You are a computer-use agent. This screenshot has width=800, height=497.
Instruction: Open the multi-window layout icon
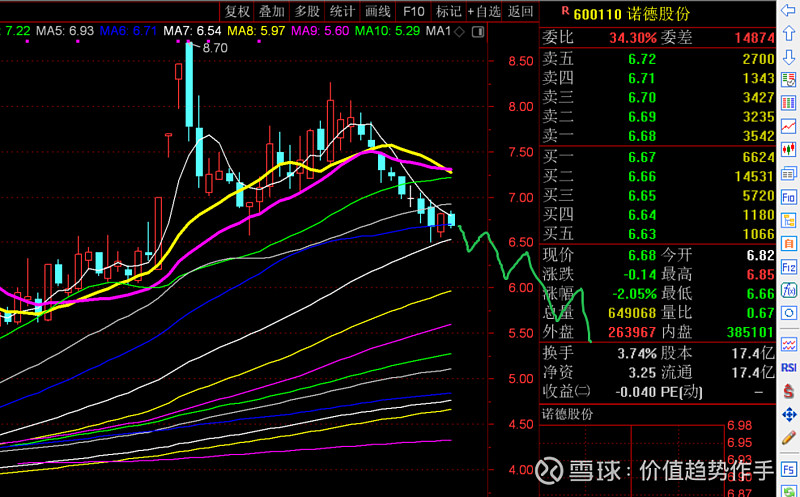[788, 173]
